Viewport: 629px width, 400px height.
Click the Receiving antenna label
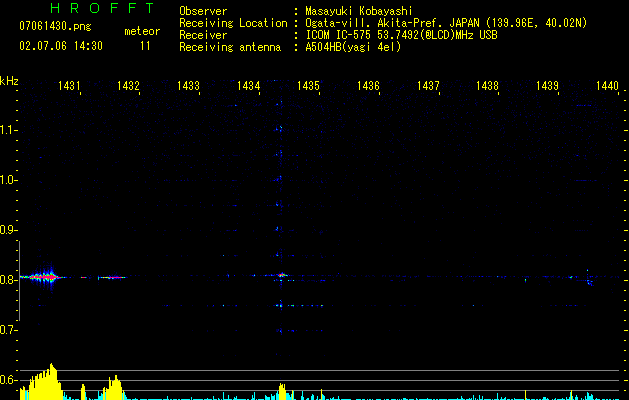[x=230, y=47]
